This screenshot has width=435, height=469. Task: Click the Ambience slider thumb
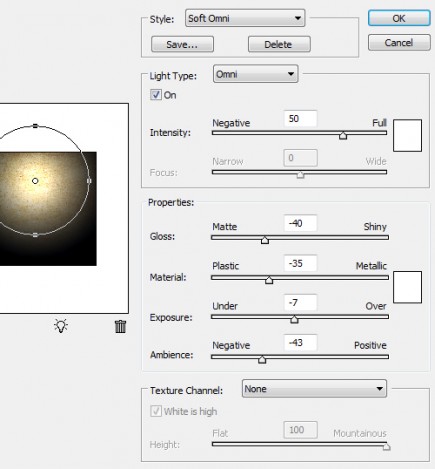click(262, 359)
